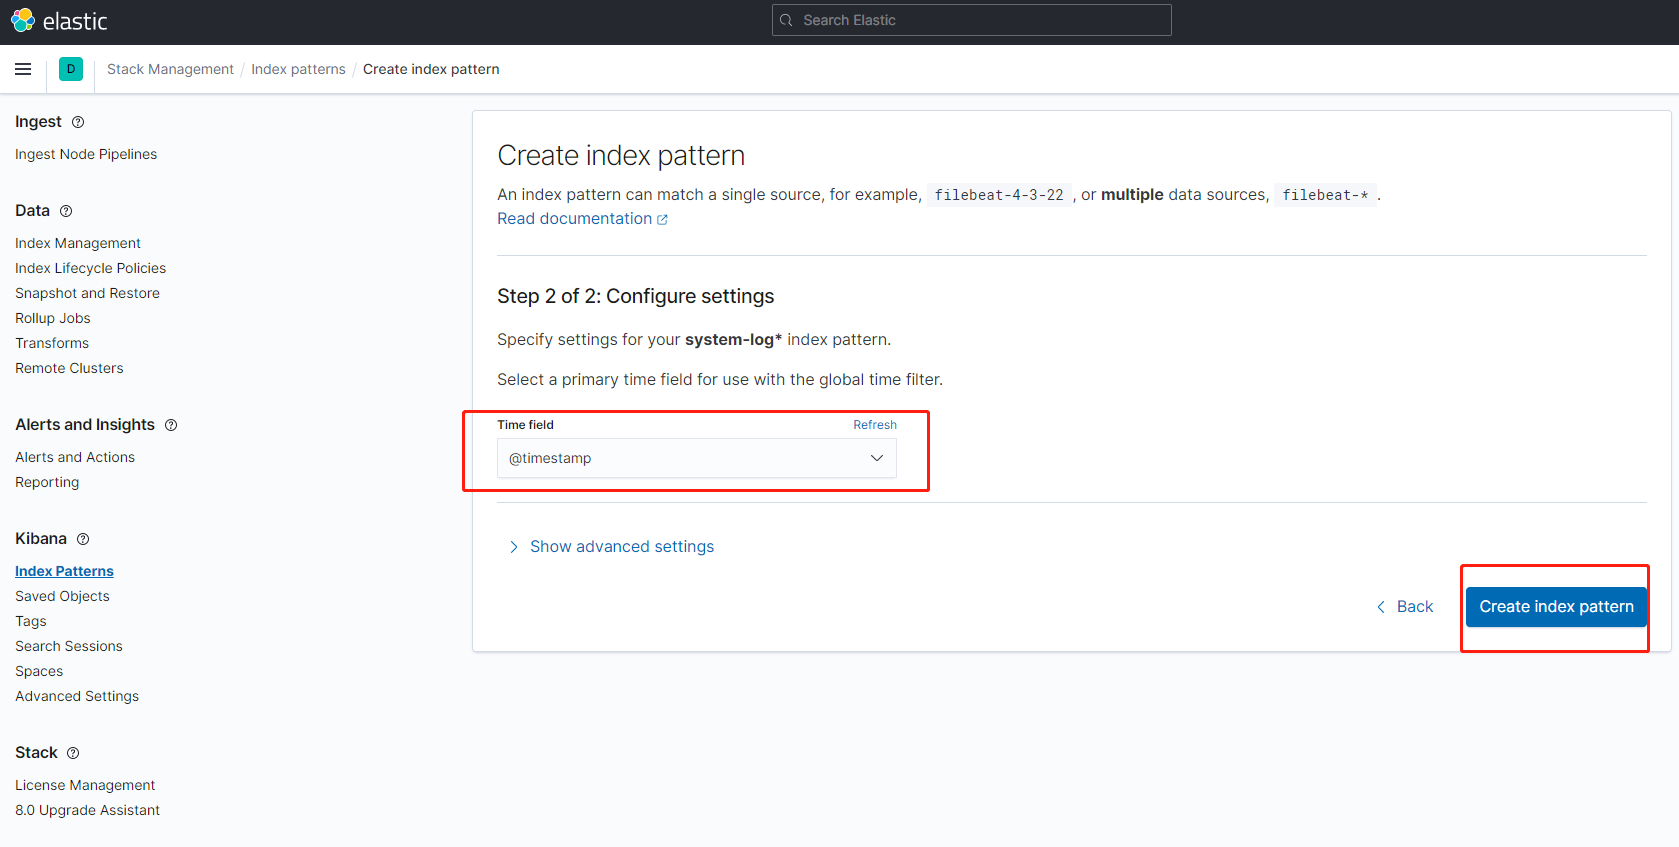The image size is (1679, 847).
Task: Open Index Management in sidebar
Action: 78,243
